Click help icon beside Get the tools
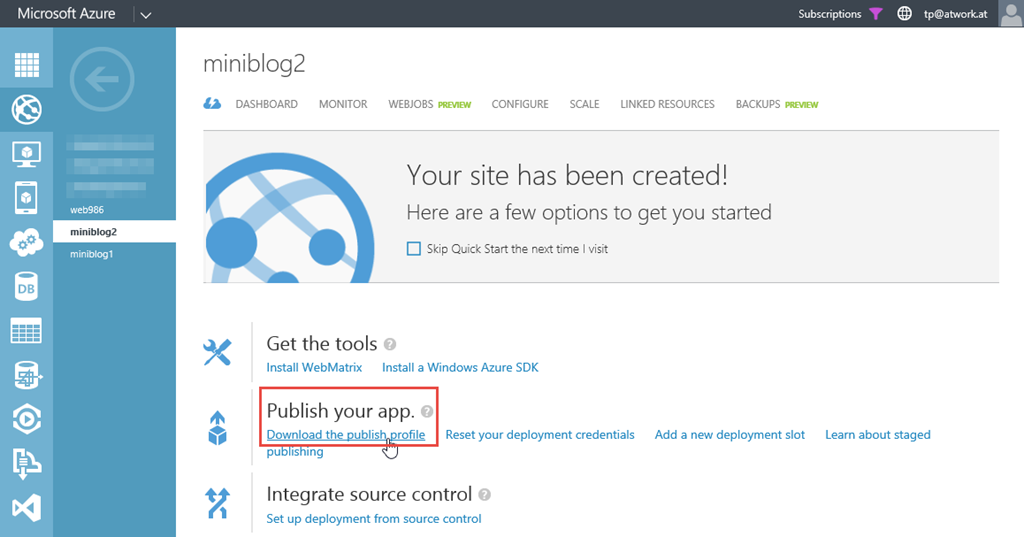This screenshot has height=537, width=1024. pyautogui.click(x=390, y=344)
